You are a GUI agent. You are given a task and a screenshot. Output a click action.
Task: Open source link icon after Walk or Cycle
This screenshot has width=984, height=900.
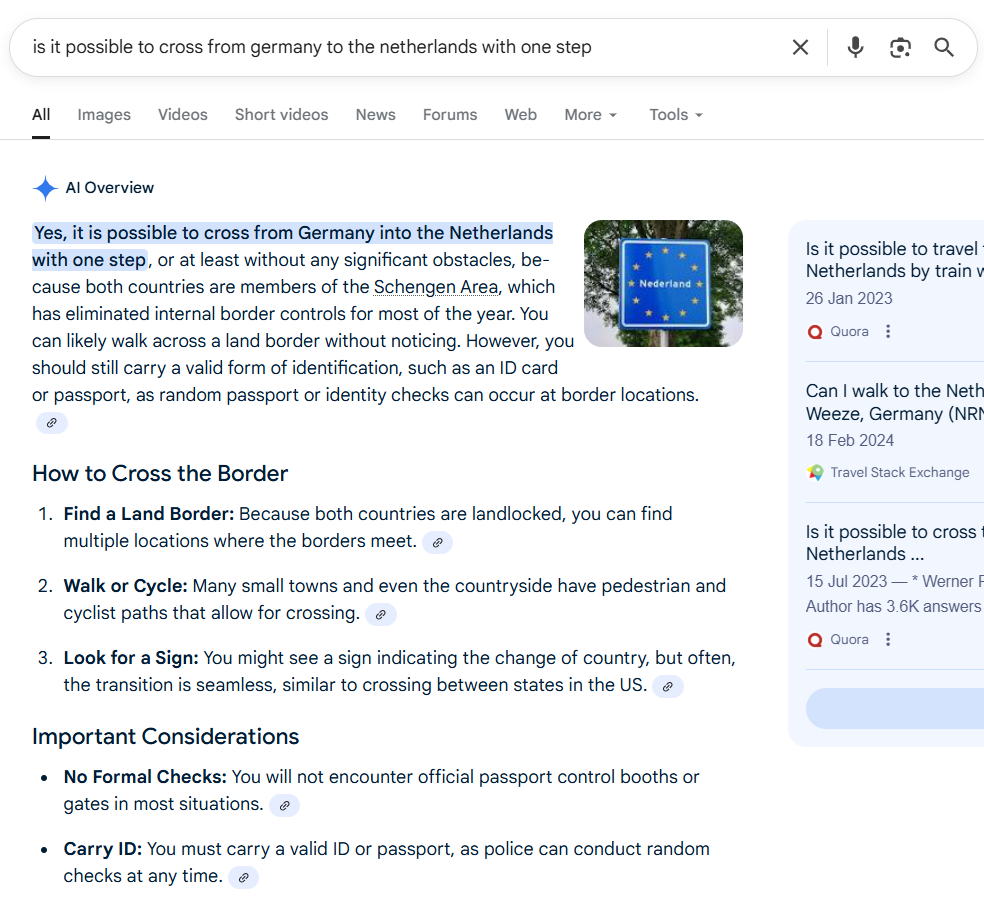pos(380,615)
